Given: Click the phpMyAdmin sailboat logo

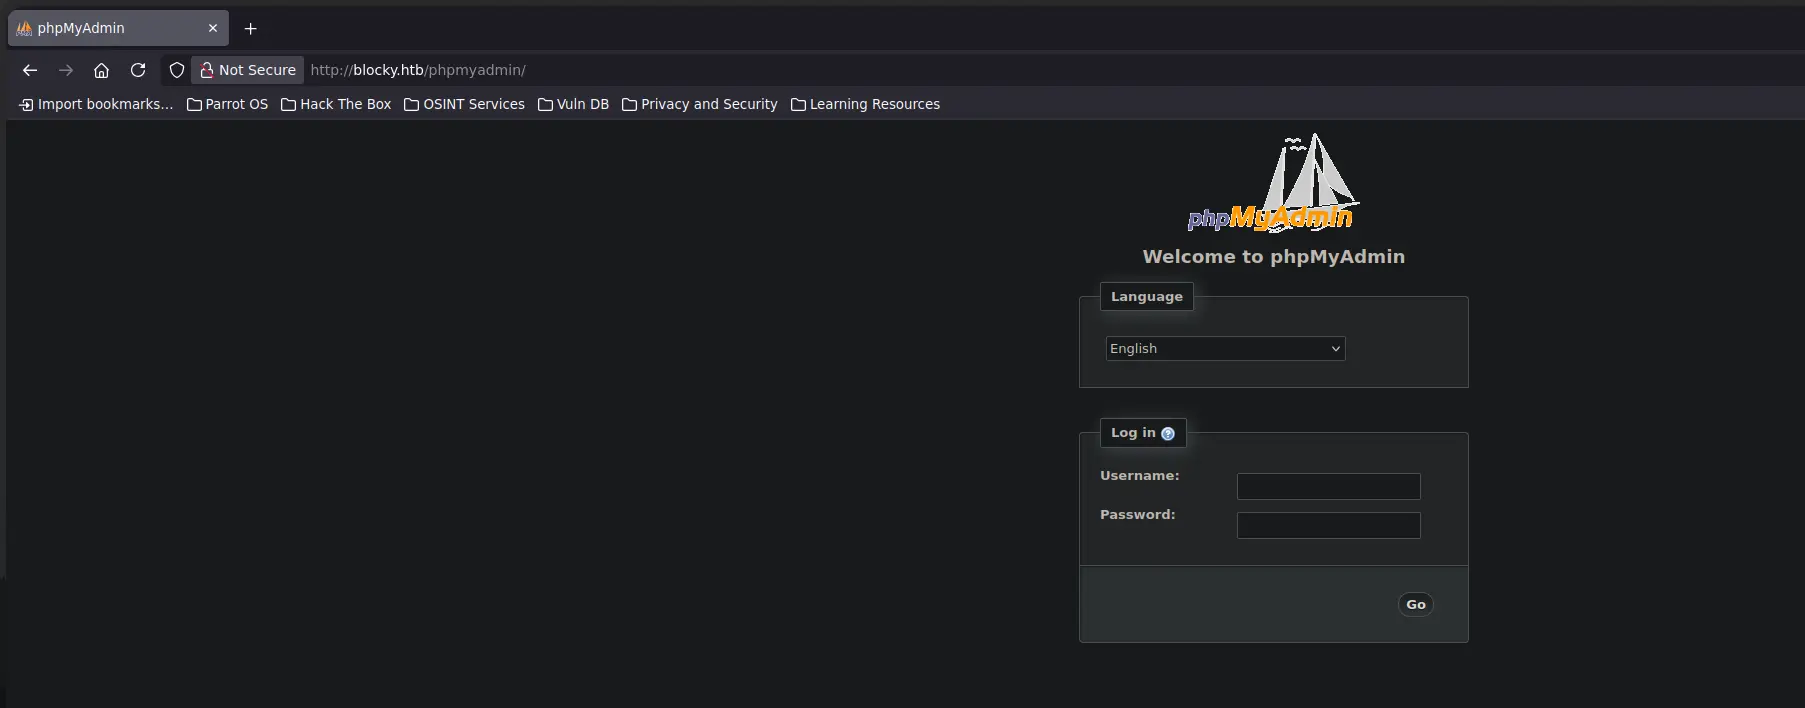Looking at the screenshot, I should (x=1273, y=184).
